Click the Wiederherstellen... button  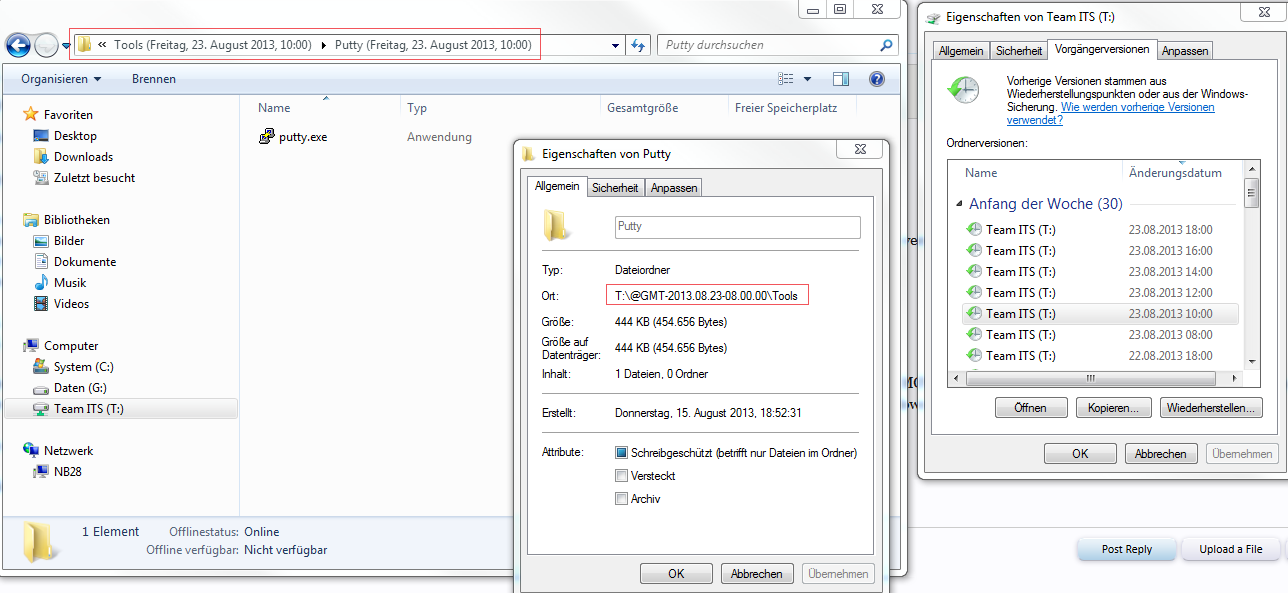[1211, 408]
